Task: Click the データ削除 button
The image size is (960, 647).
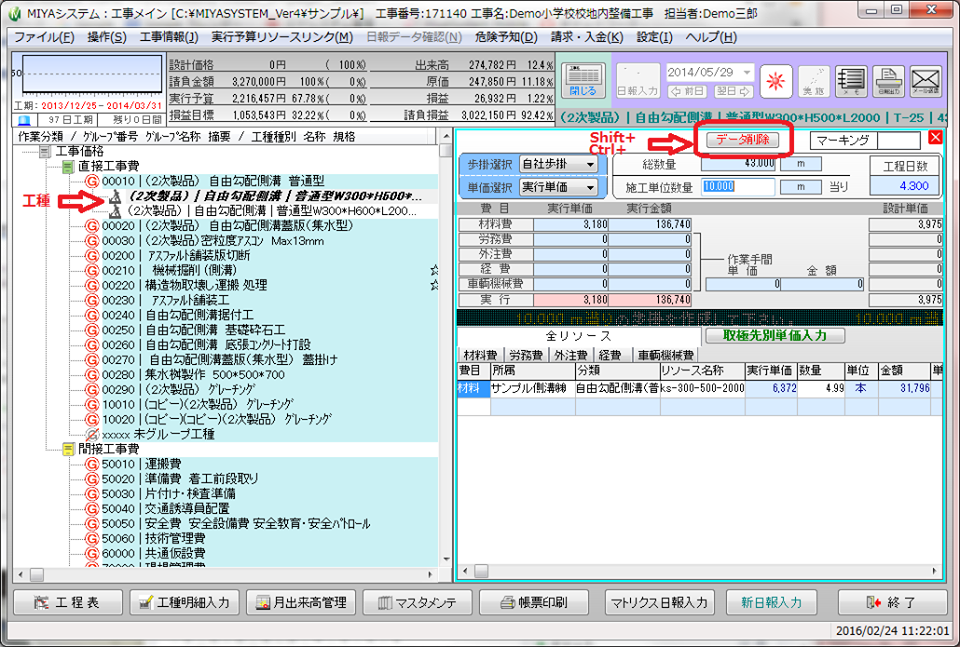Action: pos(743,140)
